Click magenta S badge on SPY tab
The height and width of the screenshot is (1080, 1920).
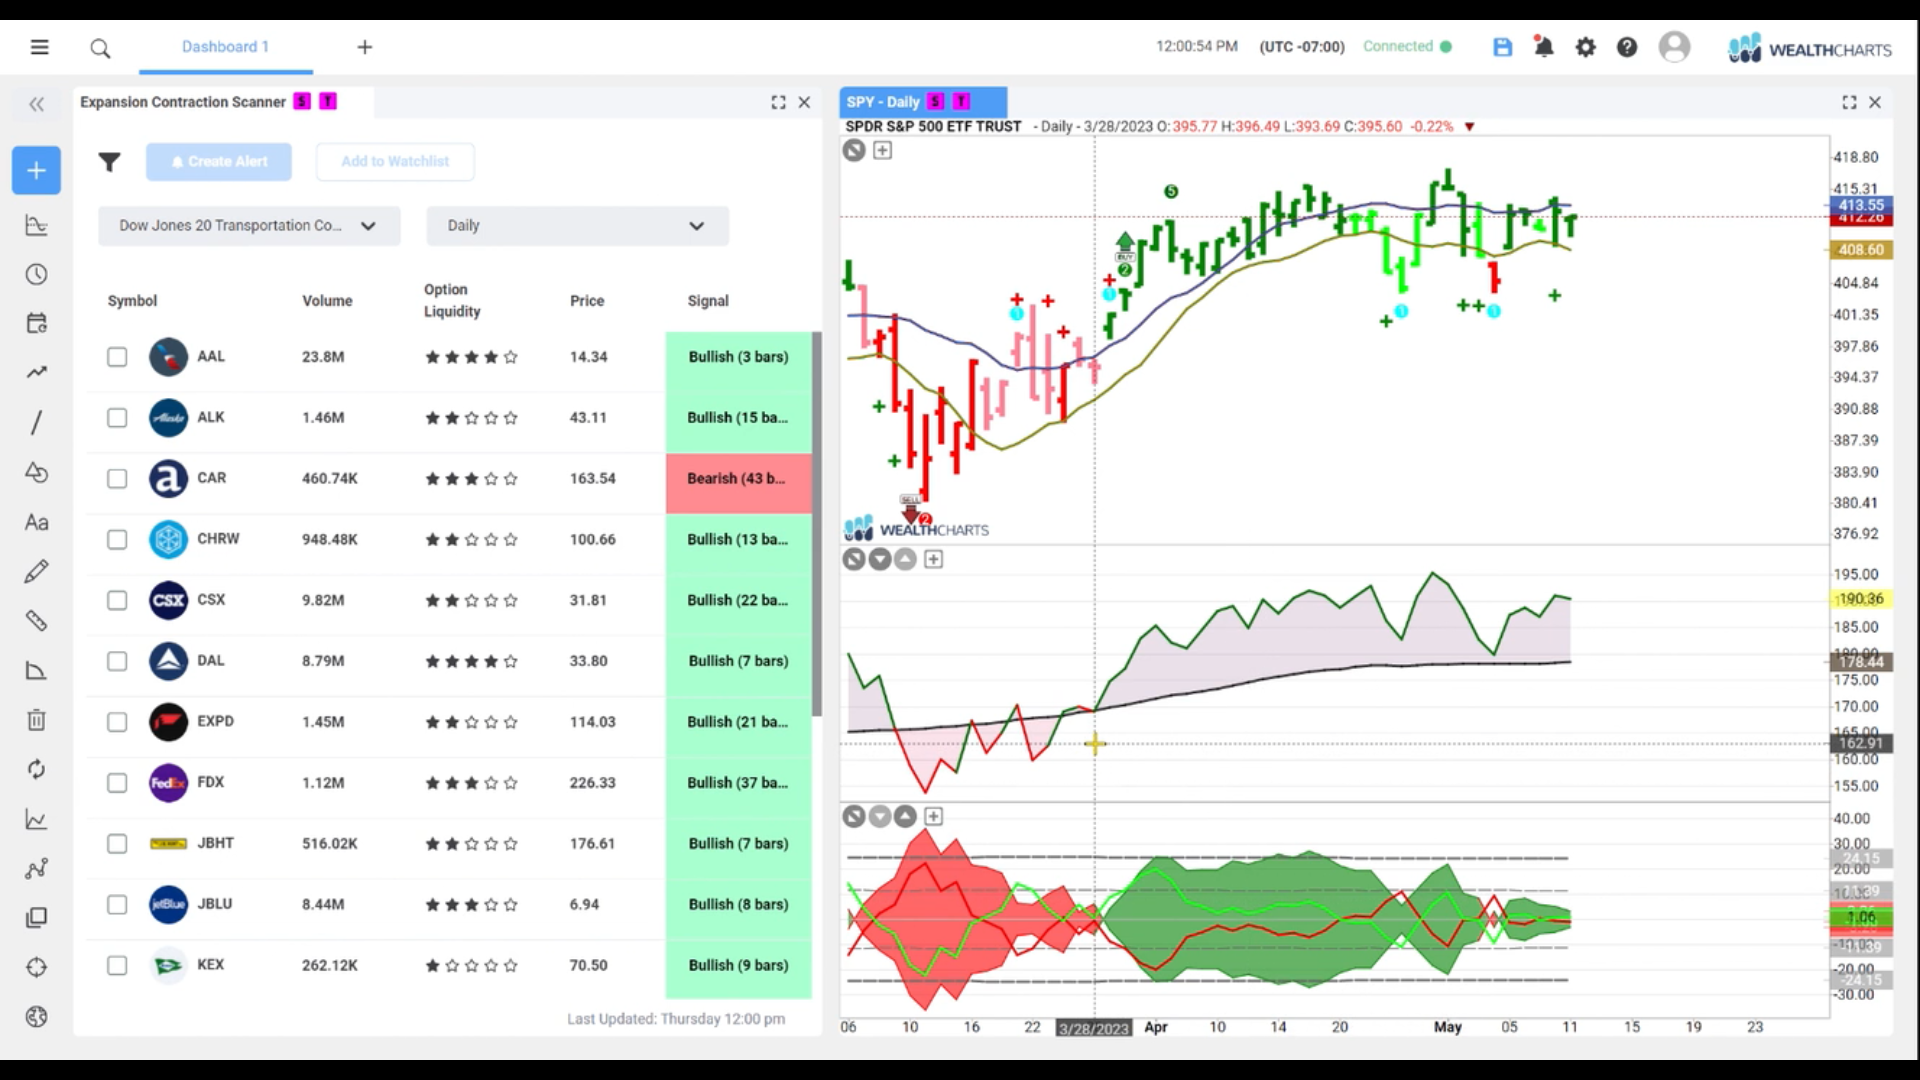(x=935, y=102)
